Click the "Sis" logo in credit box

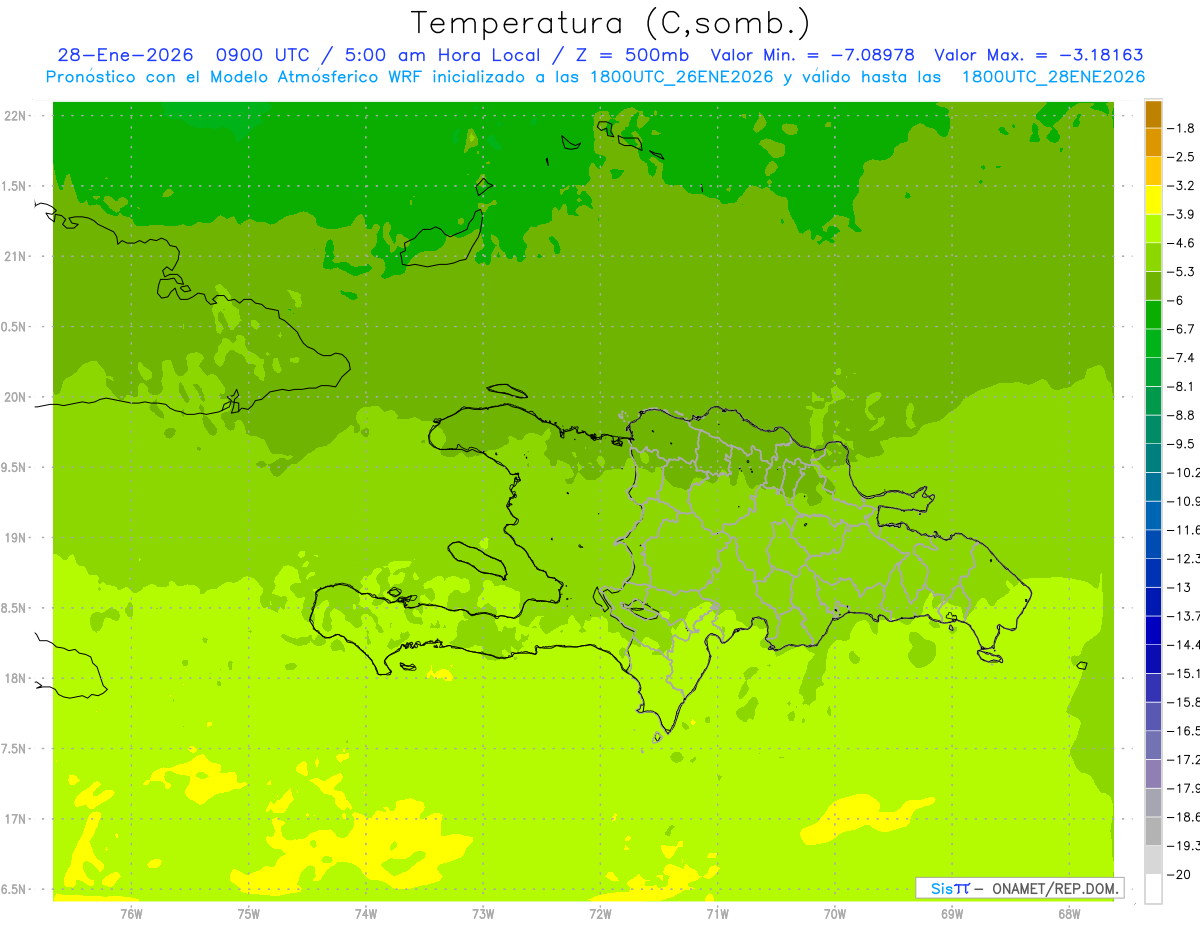click(941, 888)
